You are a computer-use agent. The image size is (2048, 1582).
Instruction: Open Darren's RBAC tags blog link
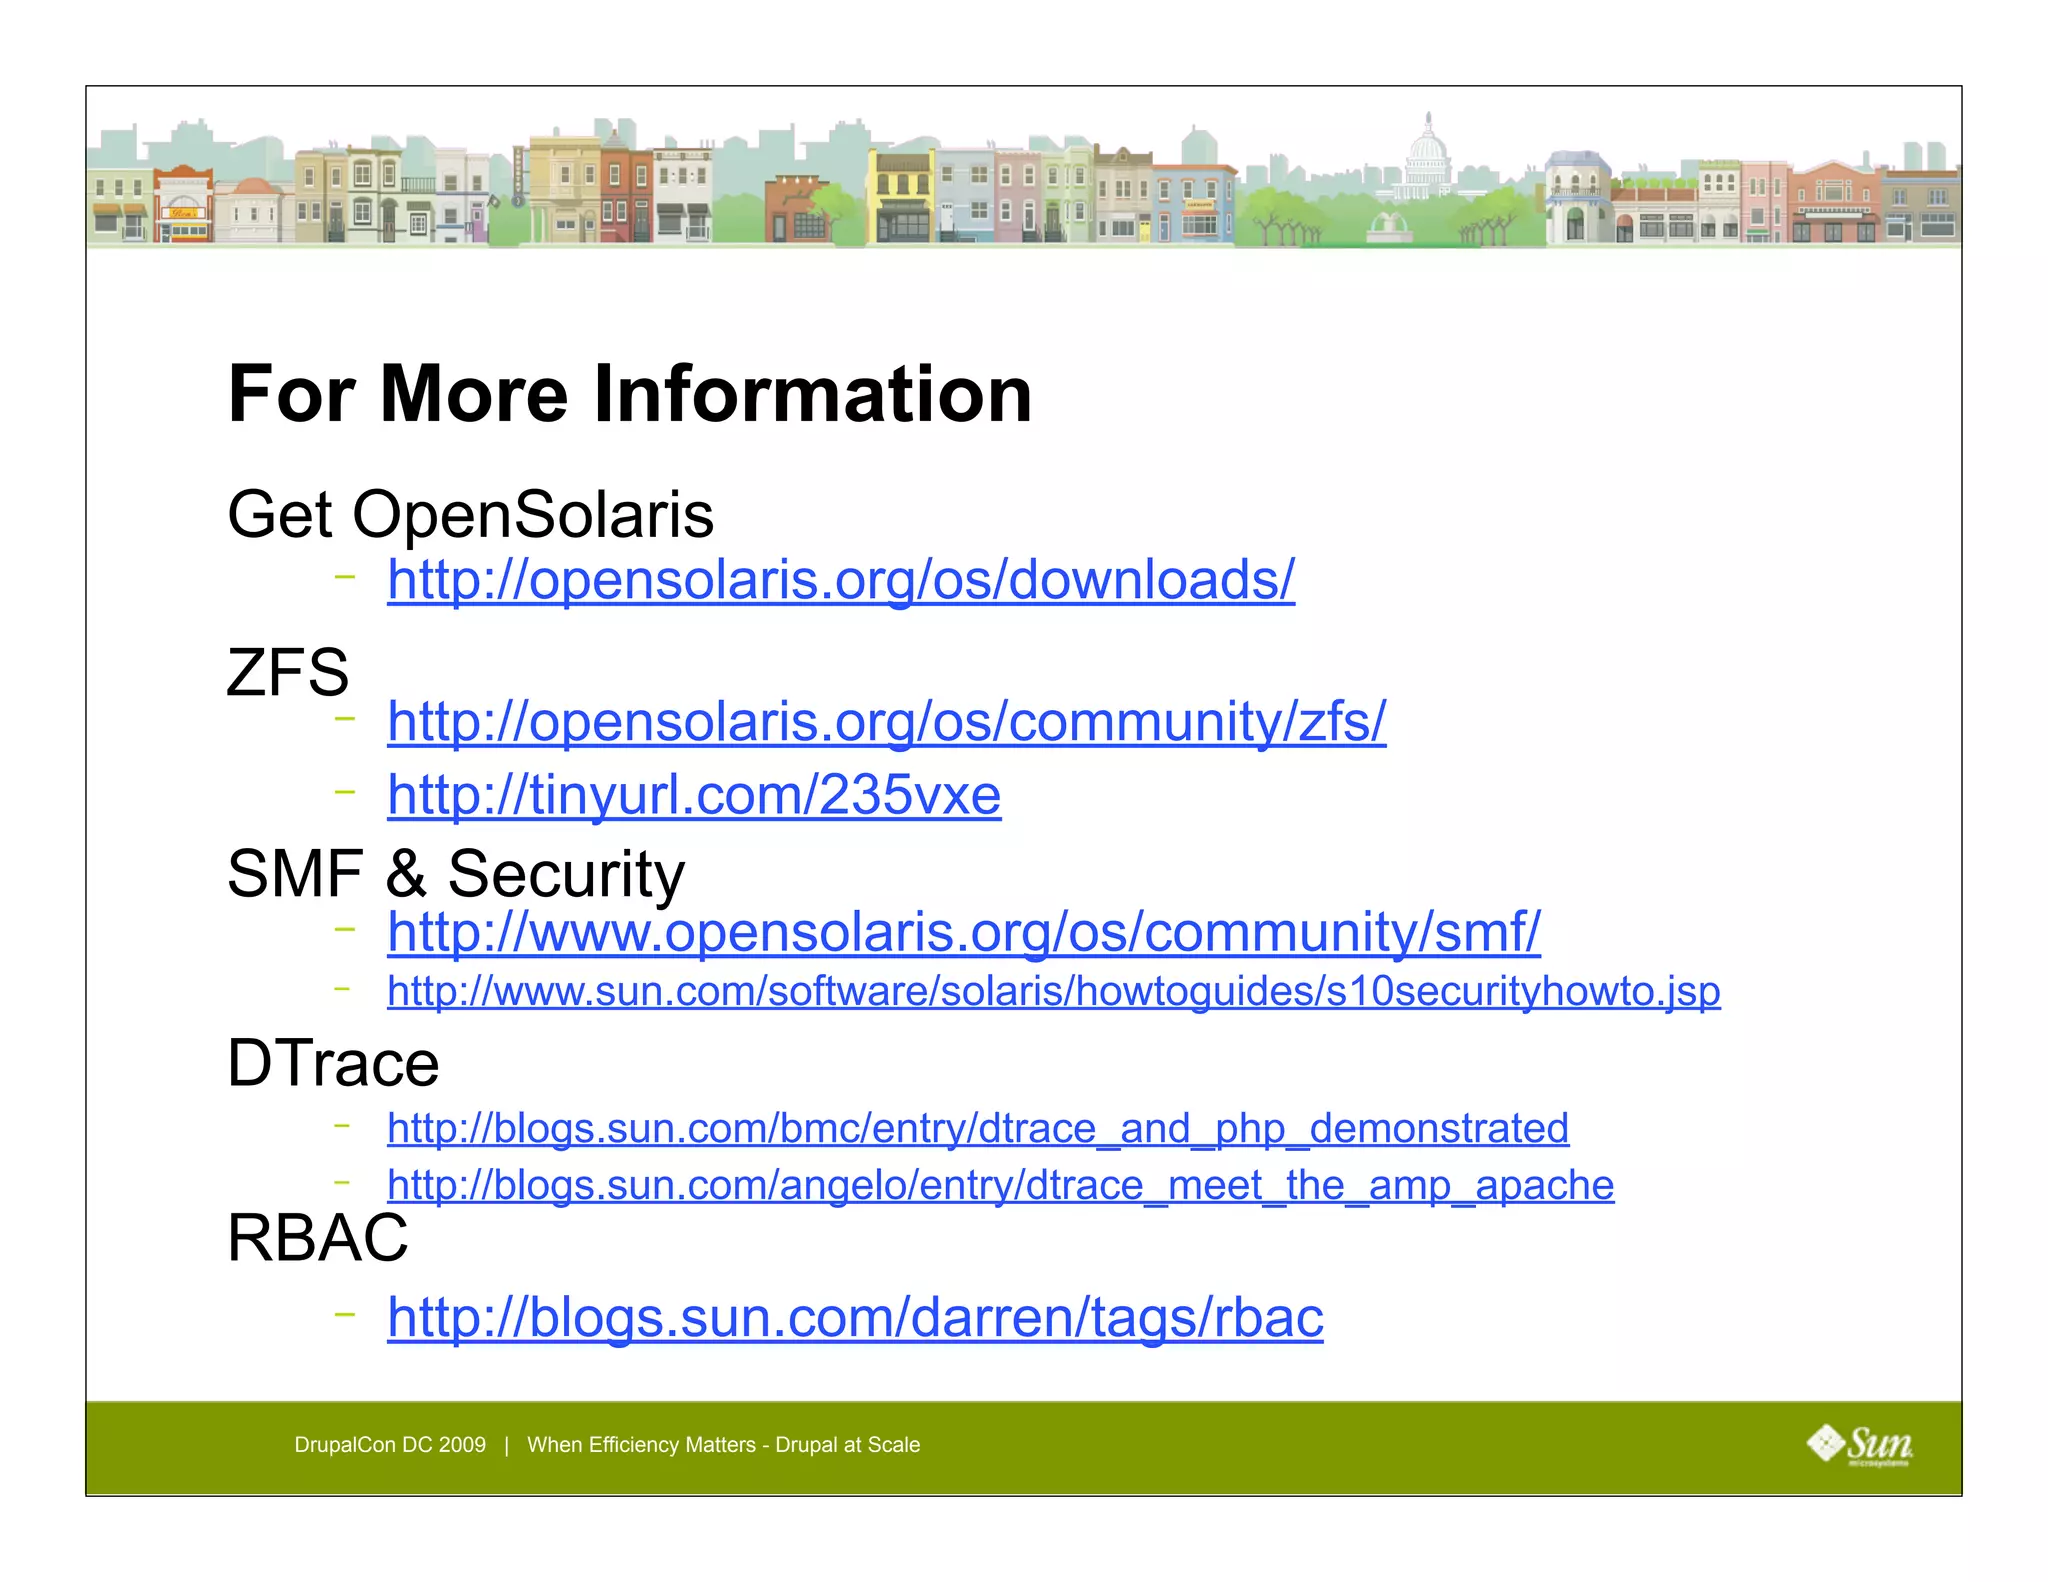click(855, 1317)
